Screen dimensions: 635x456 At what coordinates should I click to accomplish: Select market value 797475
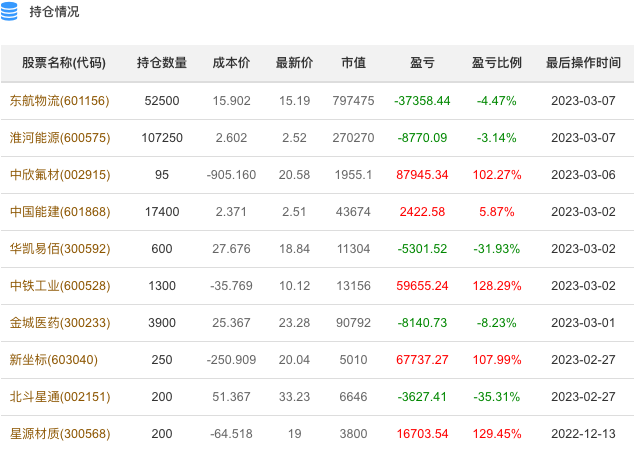(x=354, y=100)
